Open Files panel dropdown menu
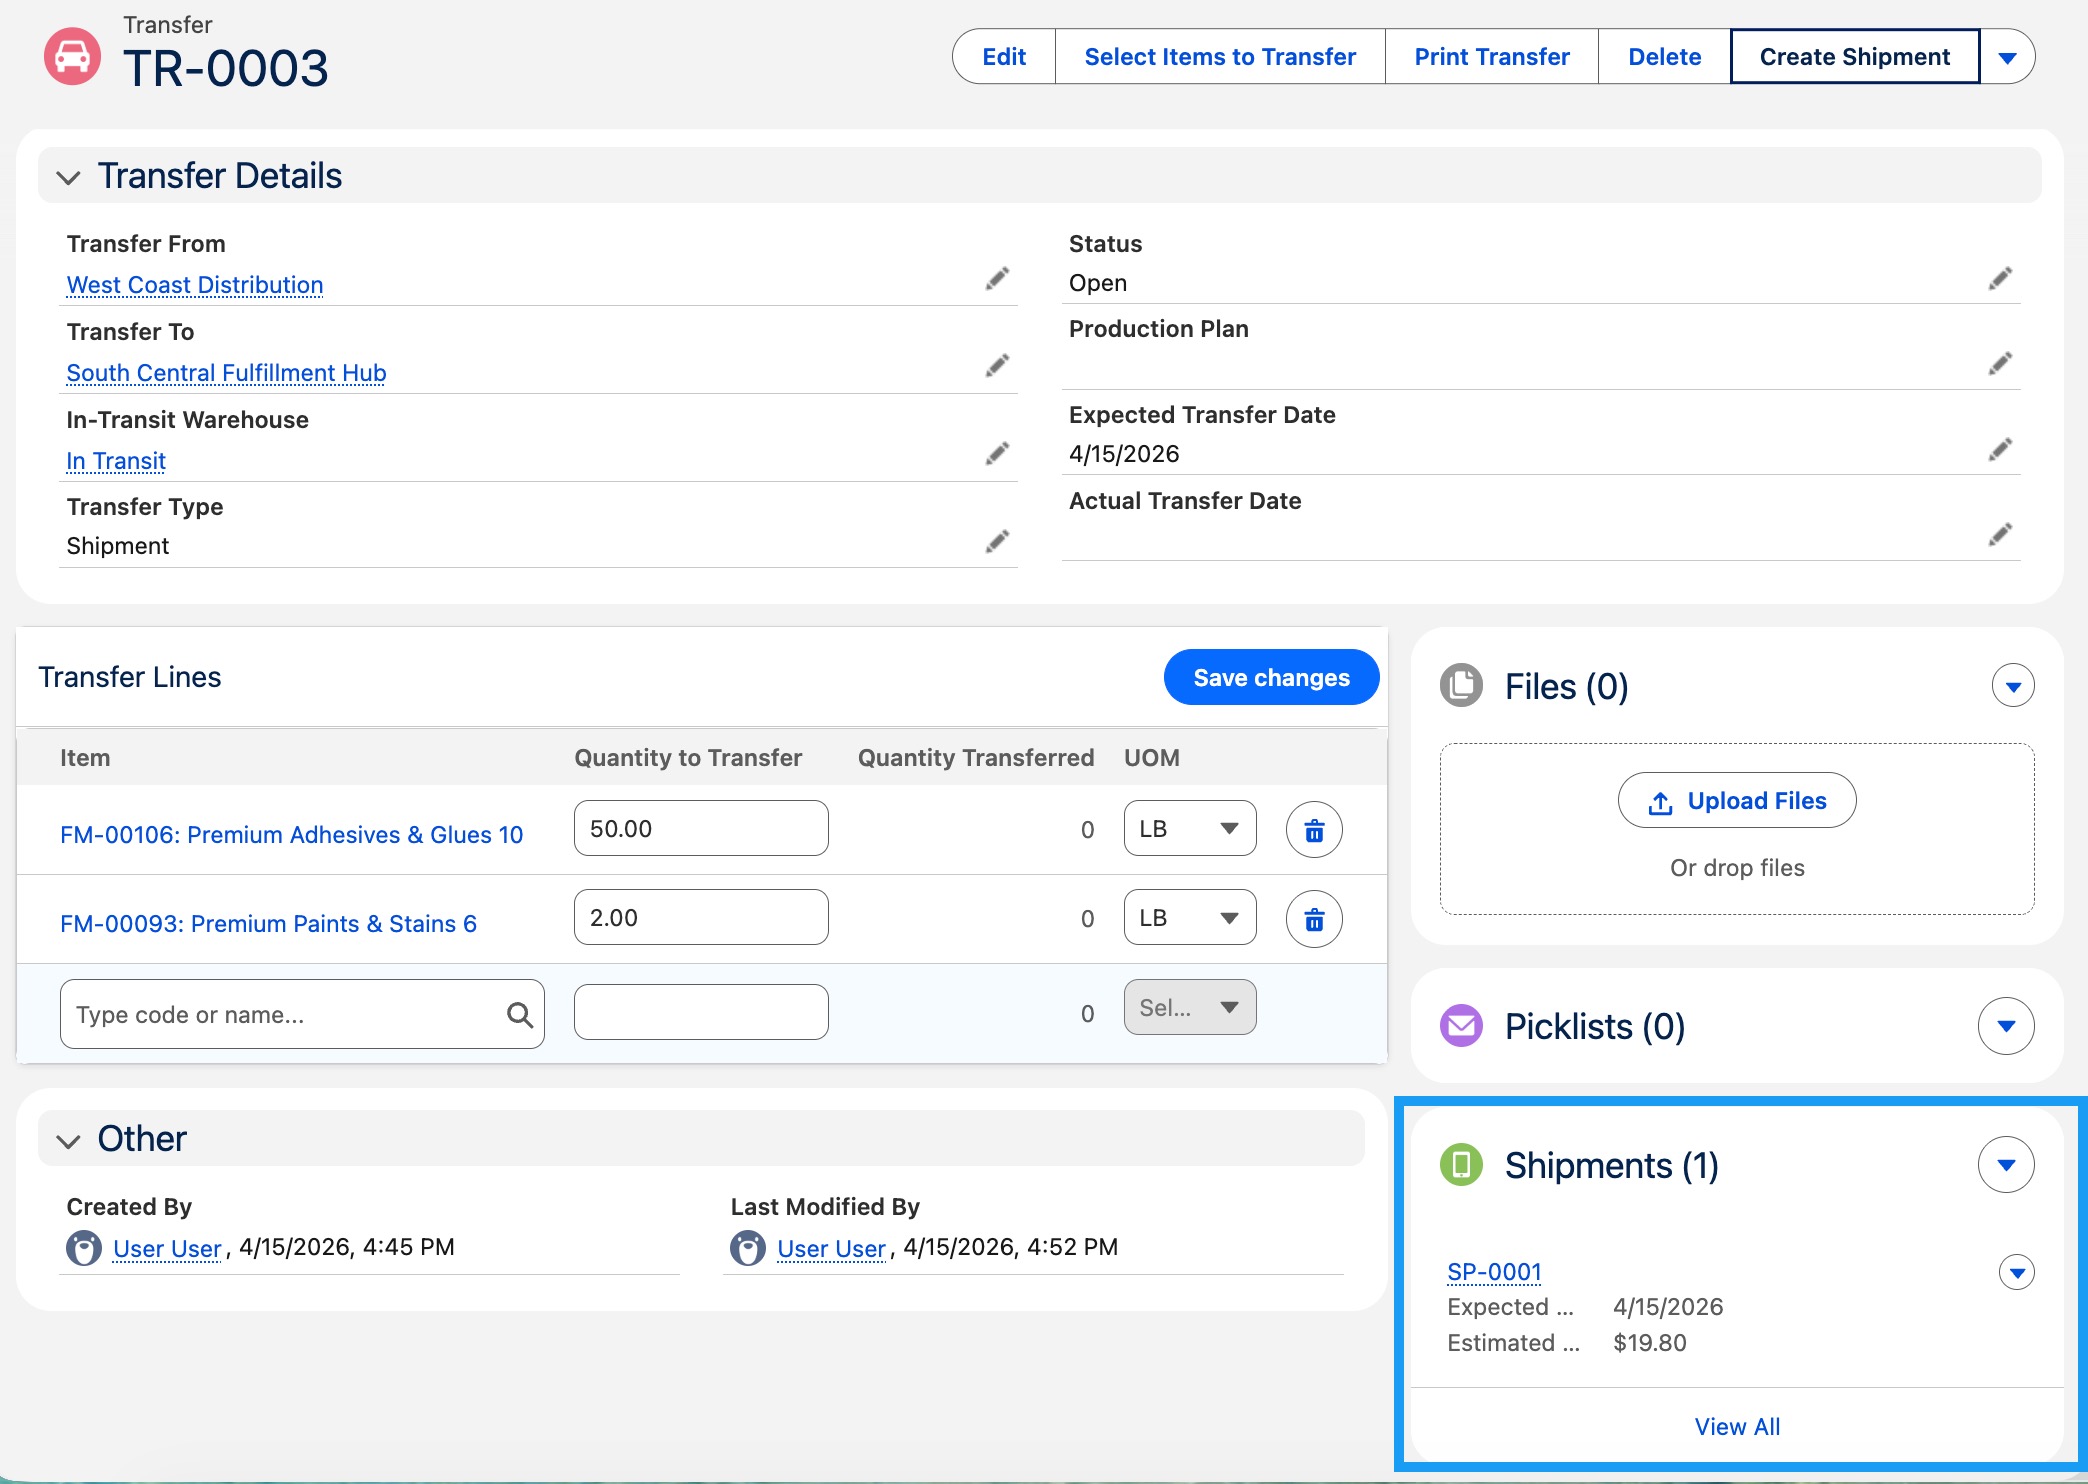The width and height of the screenshot is (2088, 1484). pos(2013,686)
